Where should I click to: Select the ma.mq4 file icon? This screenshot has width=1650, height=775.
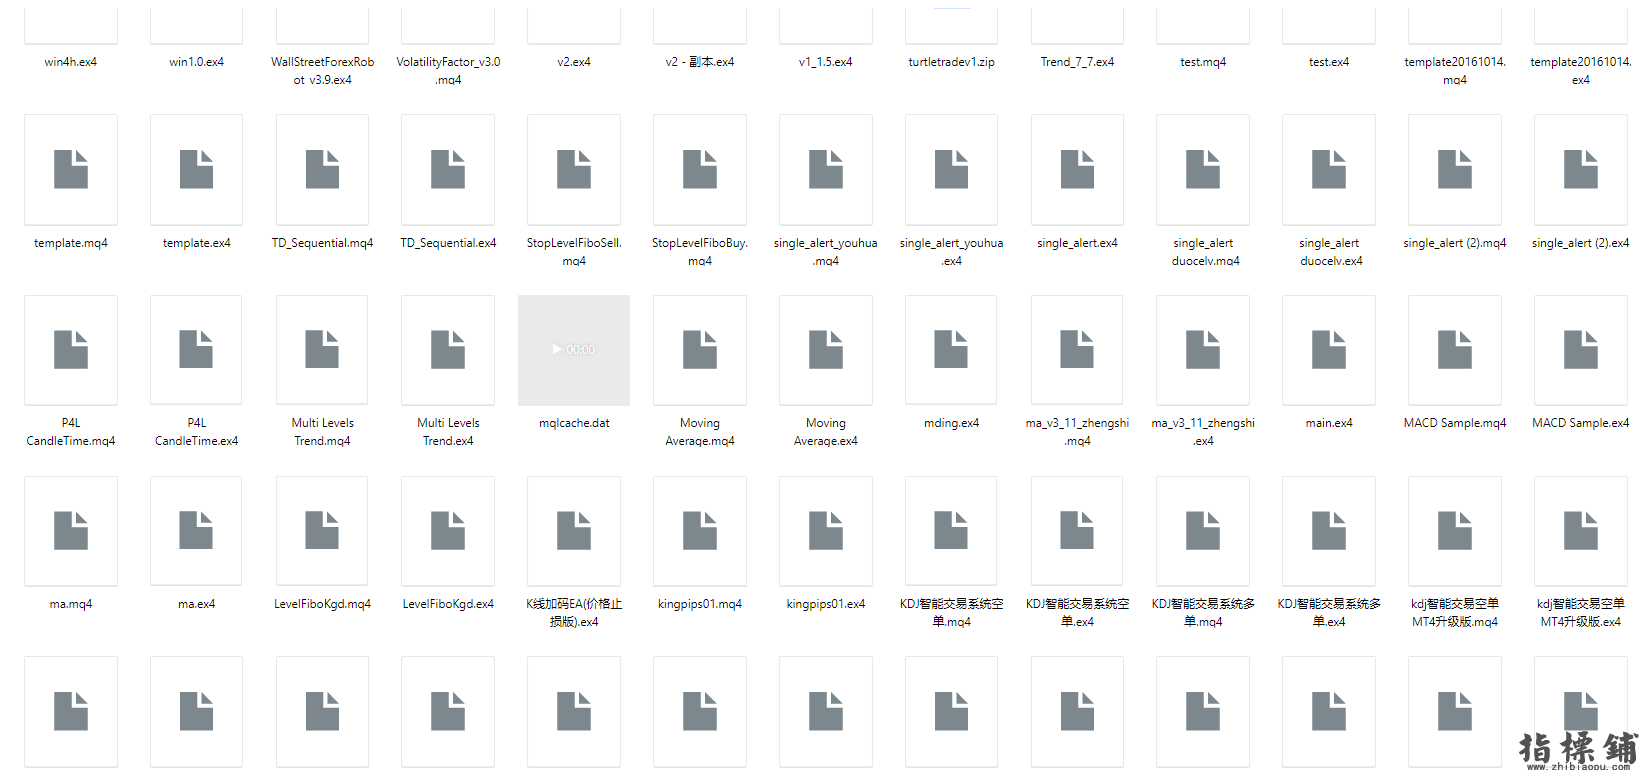pyautogui.click(x=71, y=531)
